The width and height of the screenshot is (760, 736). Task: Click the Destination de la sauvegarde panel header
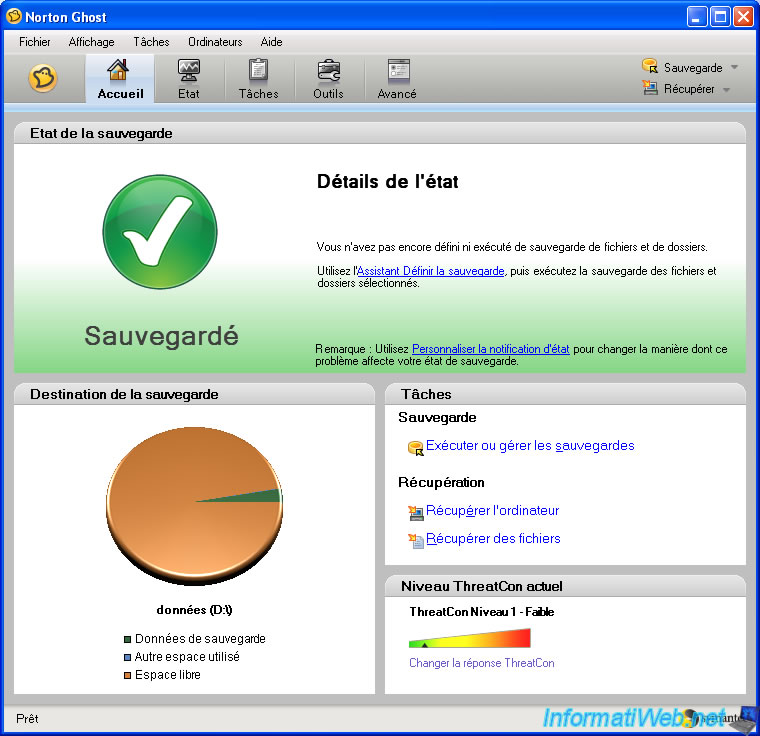click(x=194, y=394)
